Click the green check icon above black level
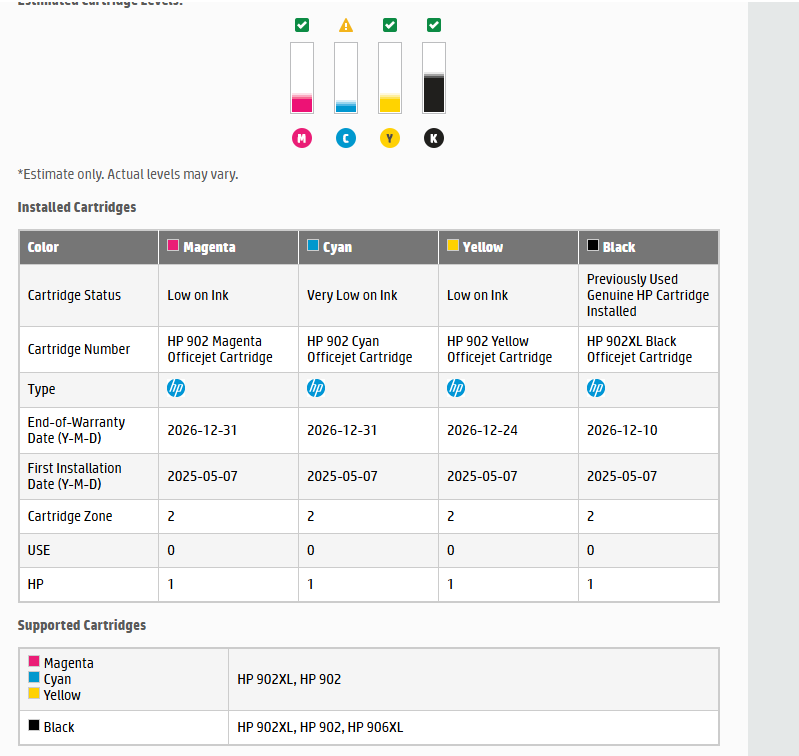 pos(434,25)
